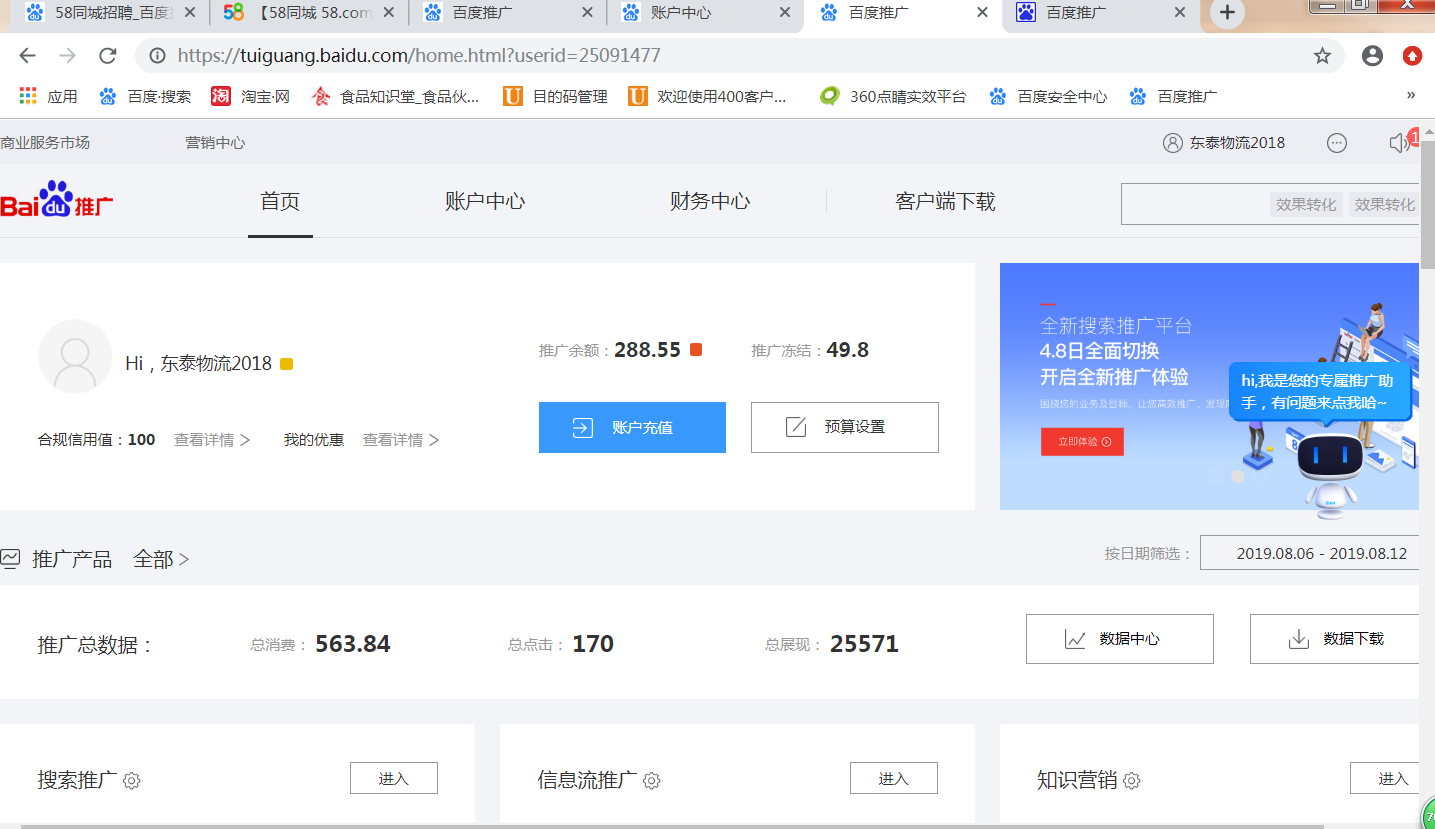Image resolution: width=1435 pixels, height=829 pixels.
Task: Open the 百度·搜索 bookmark
Action: pos(145,97)
